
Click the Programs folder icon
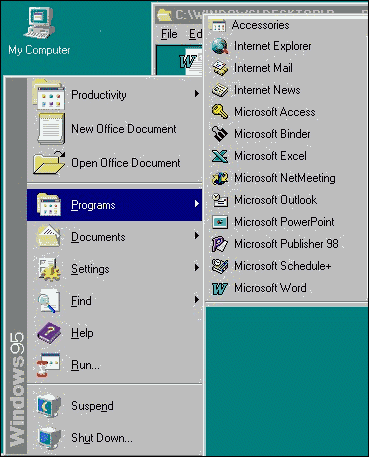(x=49, y=205)
